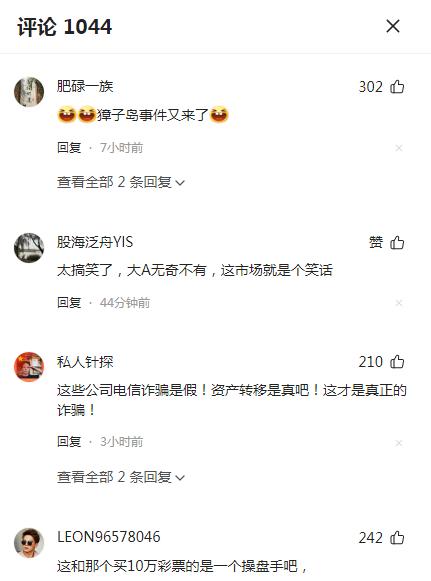Like LEON96578046's comment

pyautogui.click(x=397, y=538)
